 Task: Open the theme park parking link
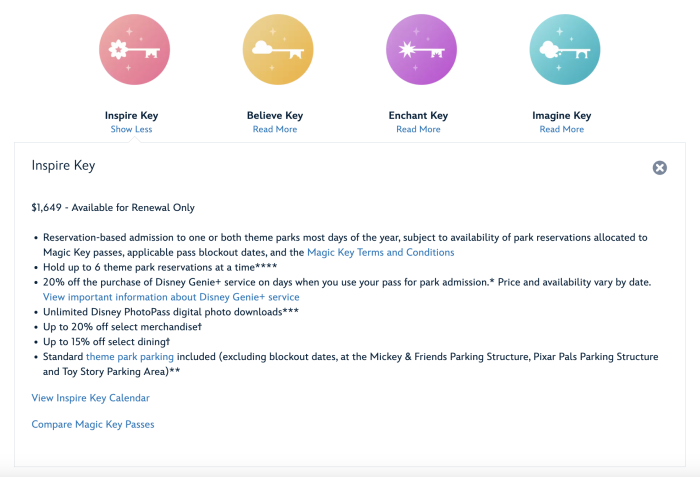(130, 356)
